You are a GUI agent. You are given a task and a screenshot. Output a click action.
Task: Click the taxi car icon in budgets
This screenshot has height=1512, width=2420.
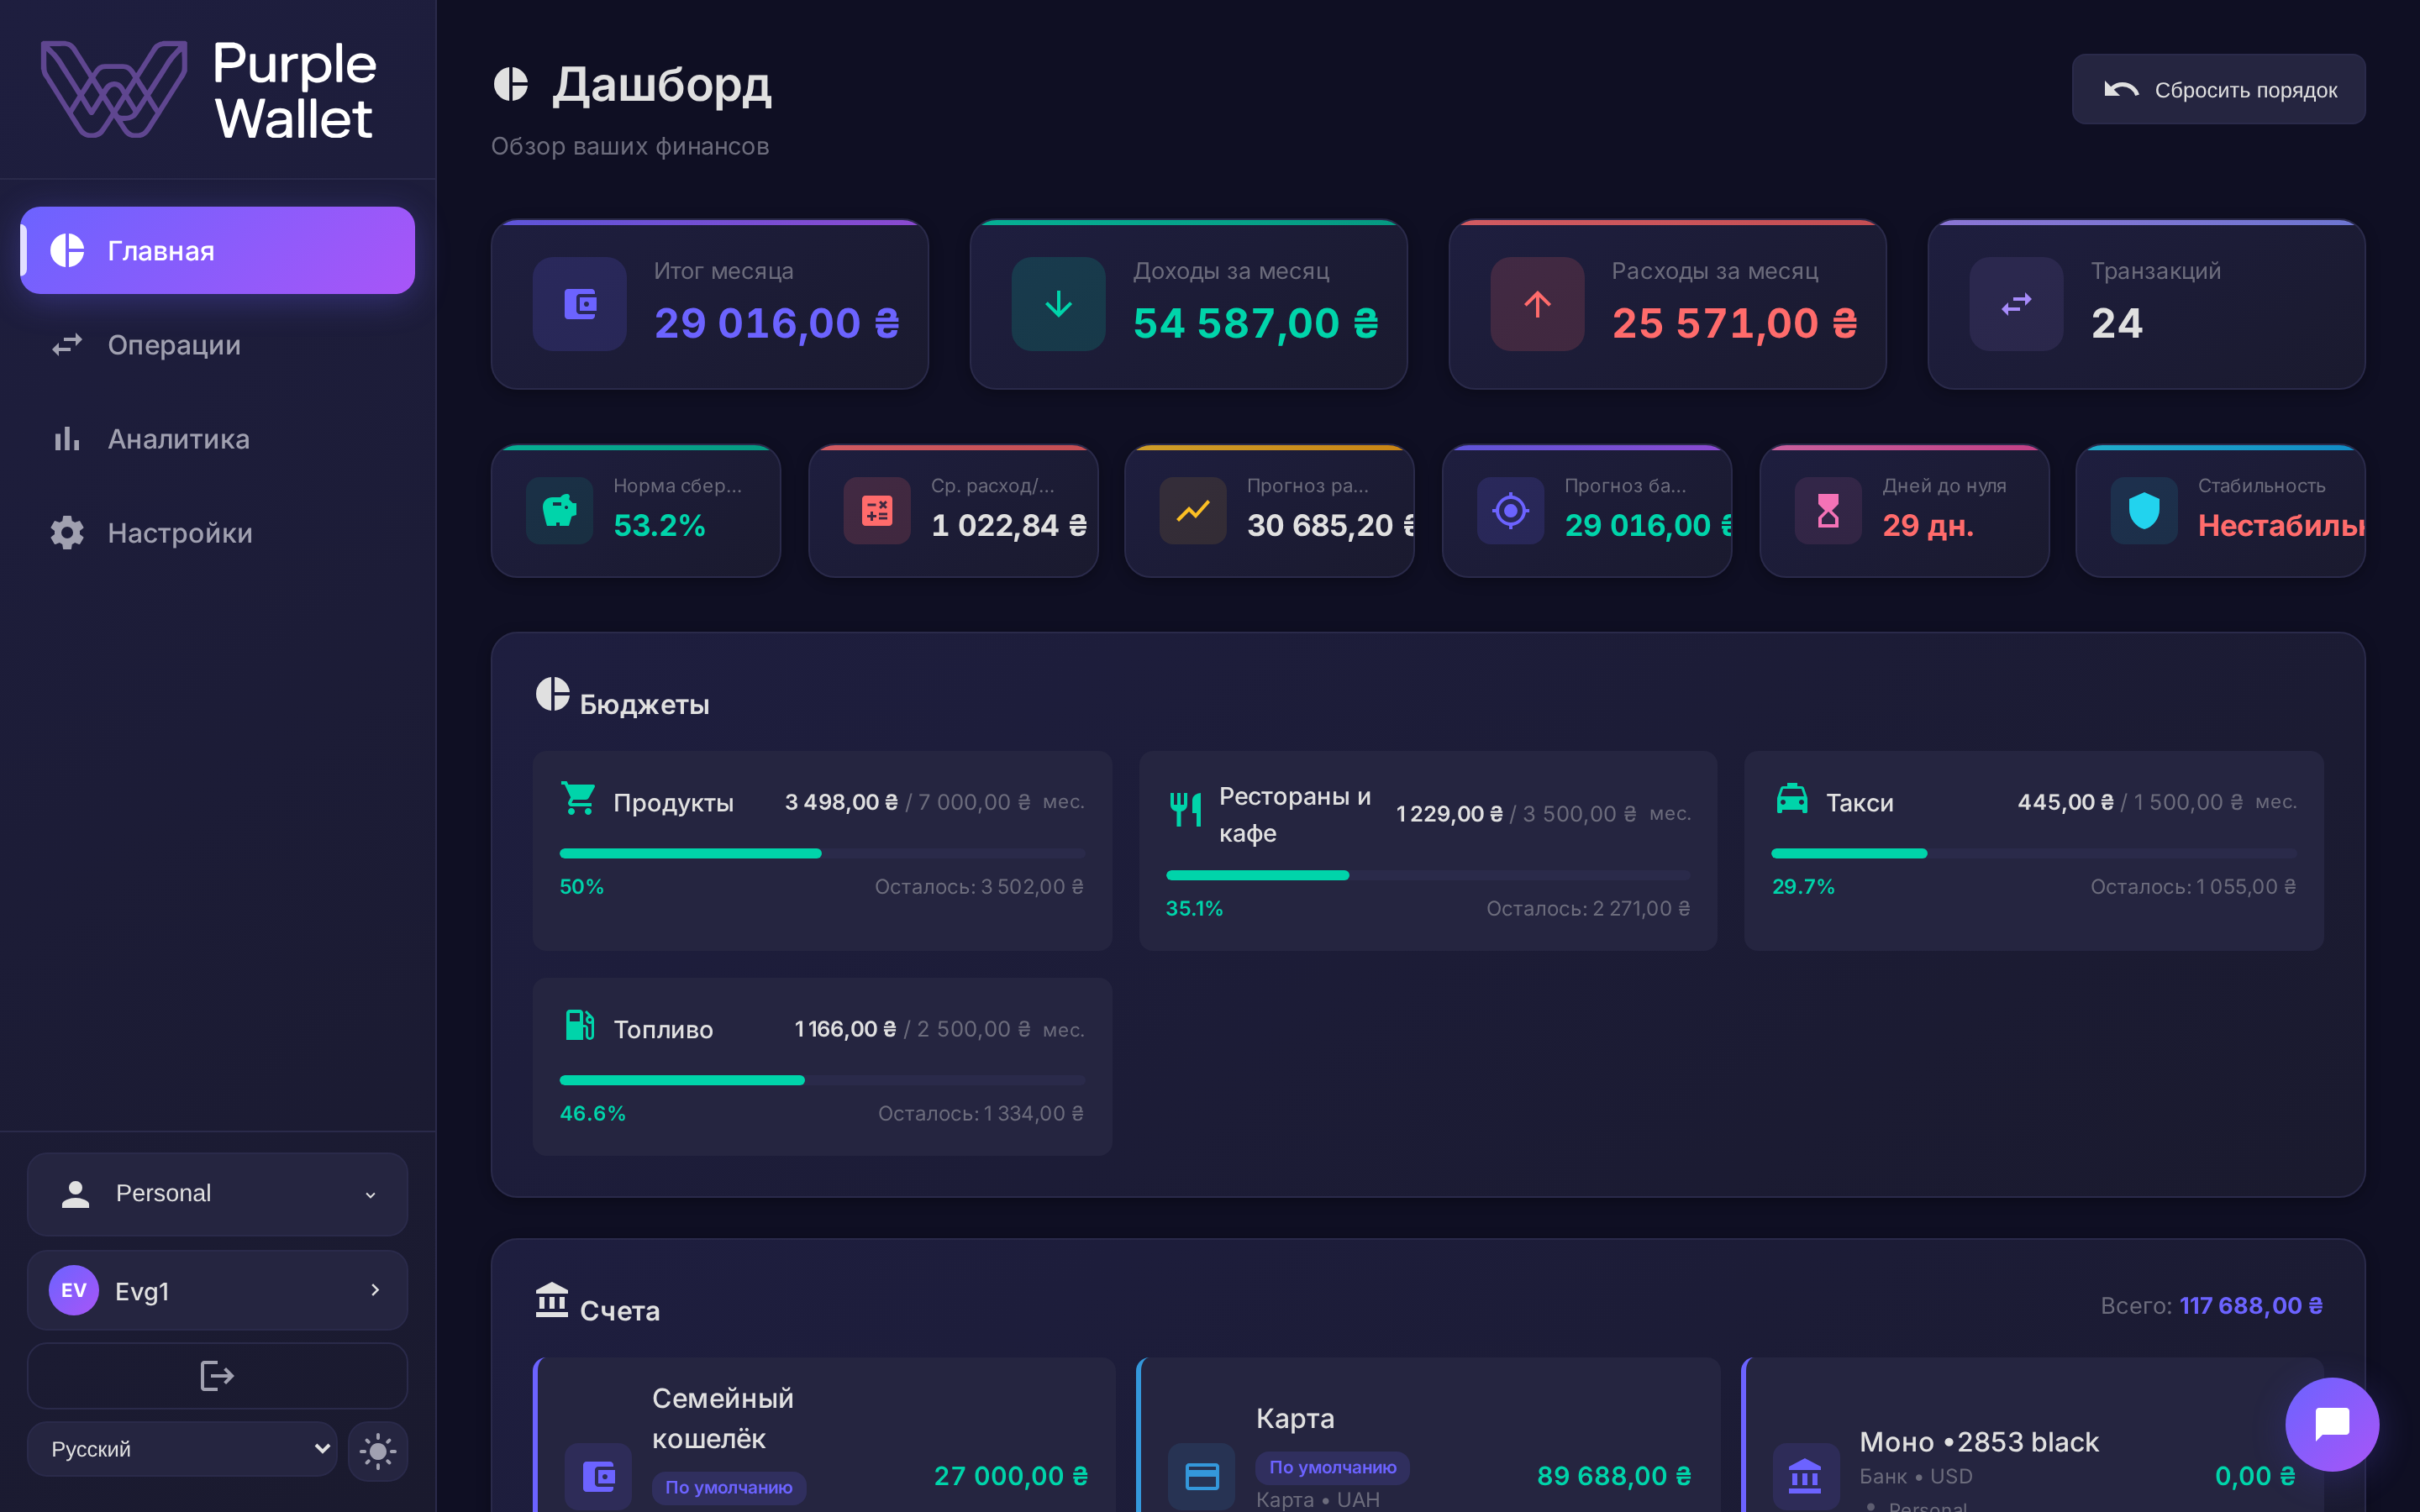pyautogui.click(x=1791, y=798)
